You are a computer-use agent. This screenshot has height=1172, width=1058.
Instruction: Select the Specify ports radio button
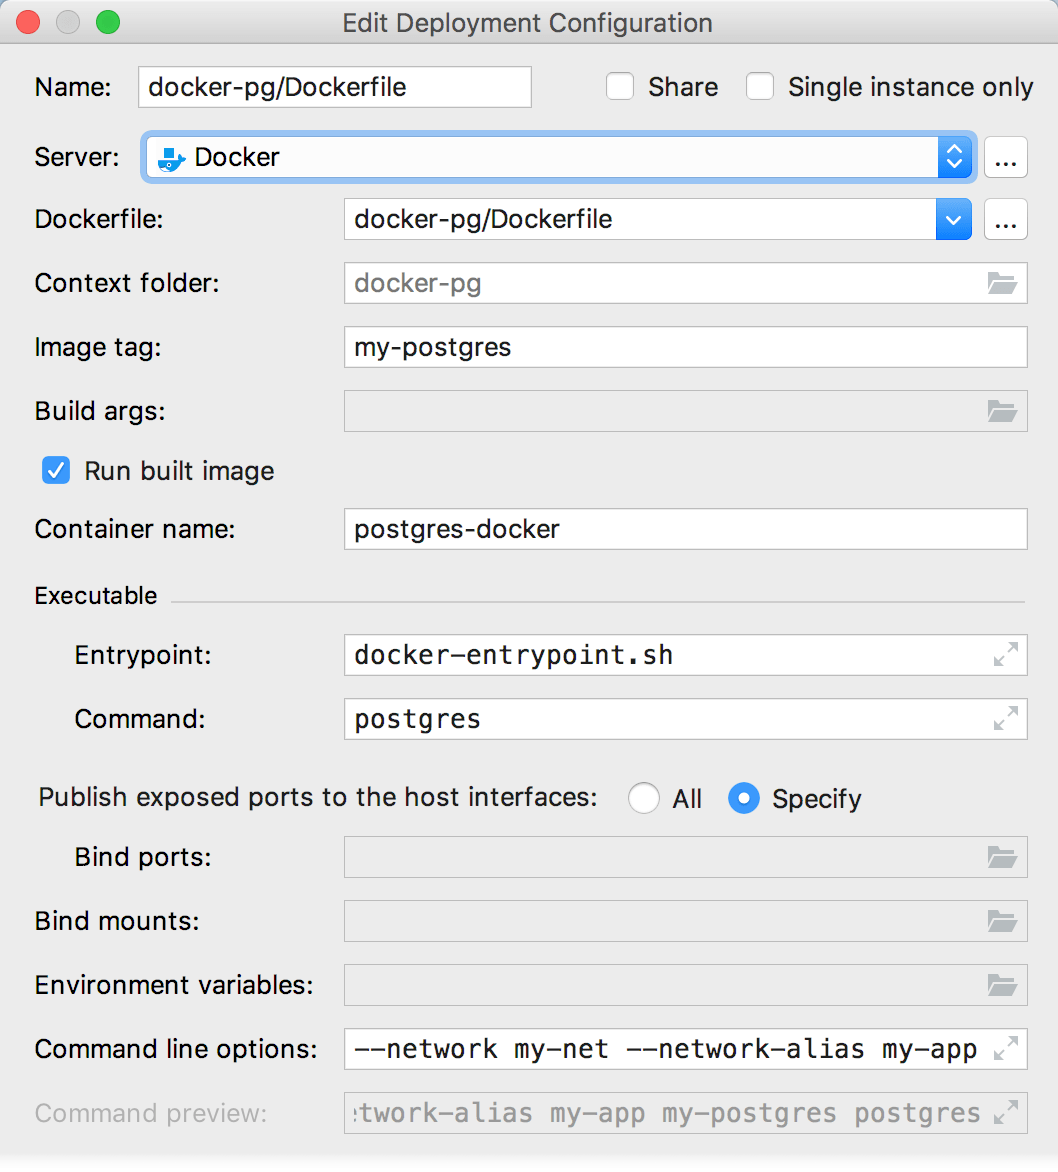pos(744,798)
